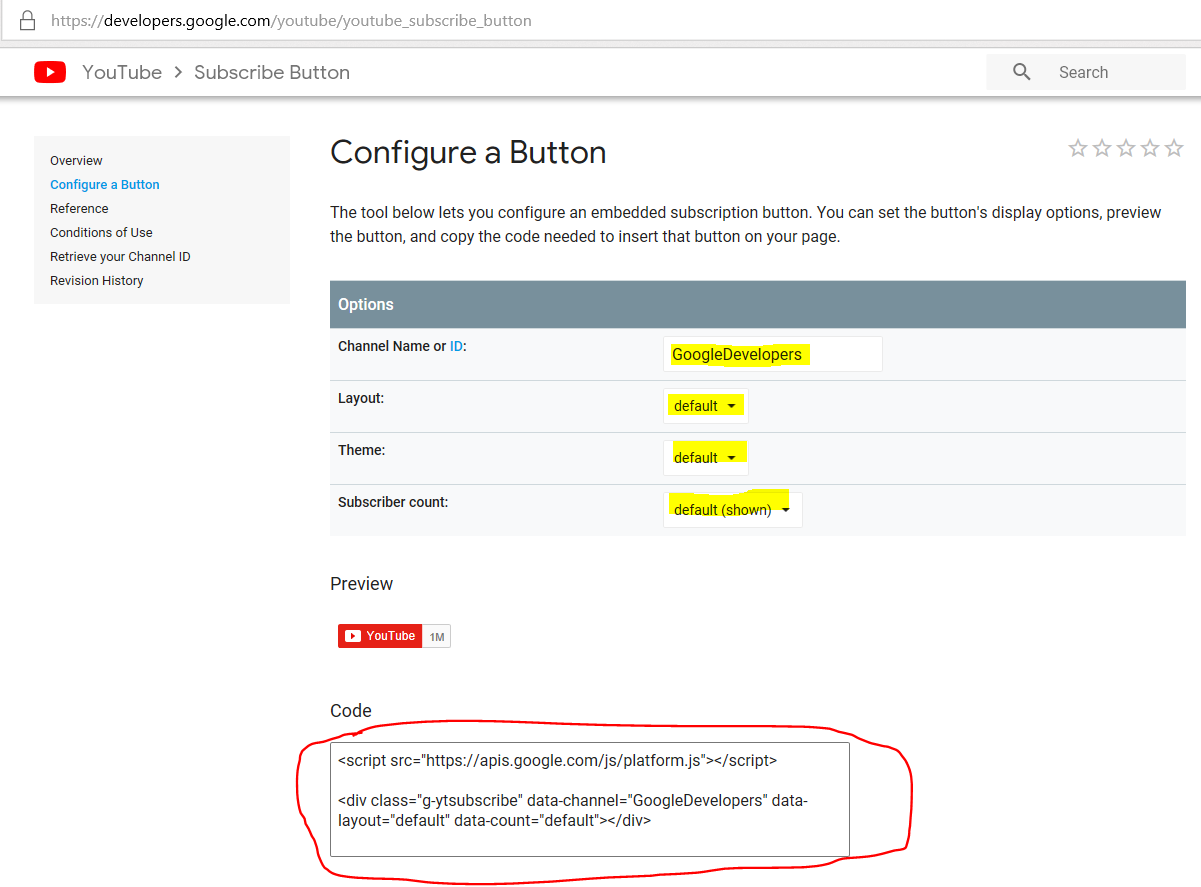This screenshot has width=1201, height=887.
Task: Click the Theme: label
Action: tap(362, 450)
